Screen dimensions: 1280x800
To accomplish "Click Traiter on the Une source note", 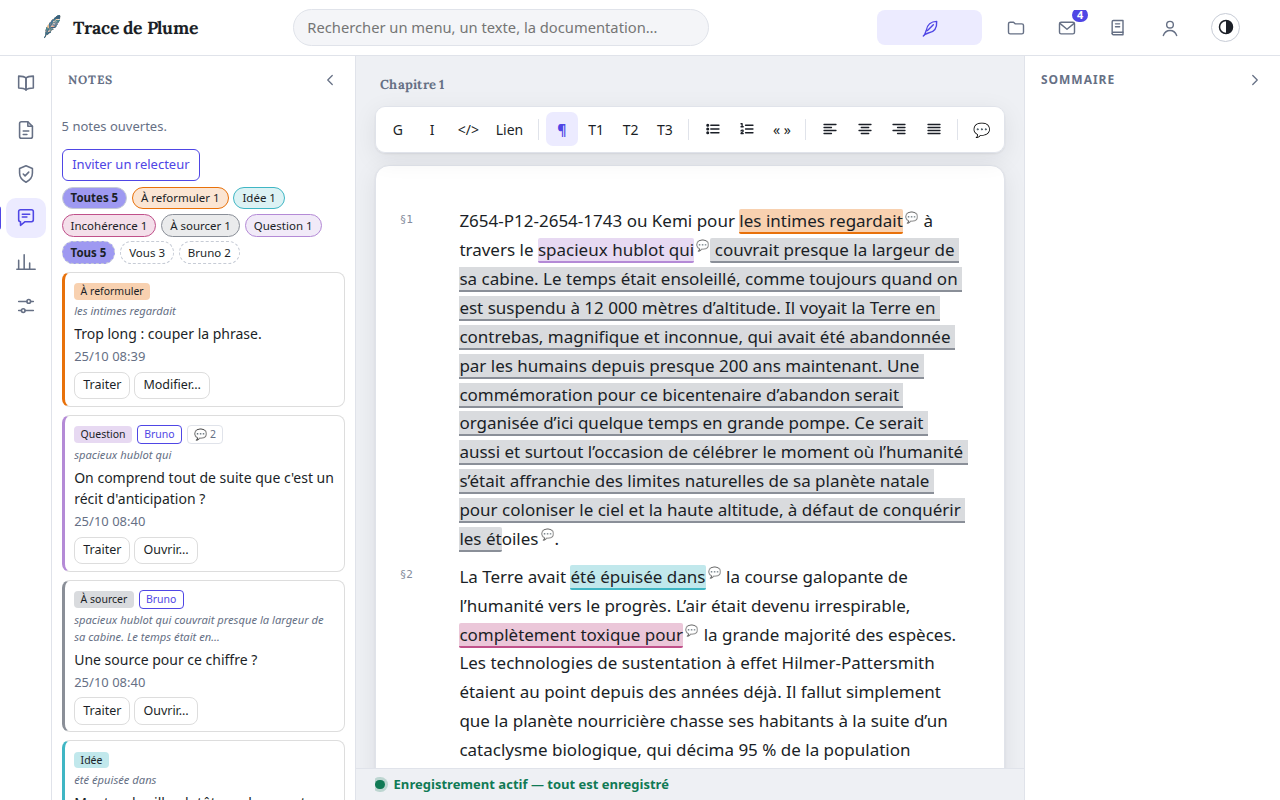I will point(102,711).
